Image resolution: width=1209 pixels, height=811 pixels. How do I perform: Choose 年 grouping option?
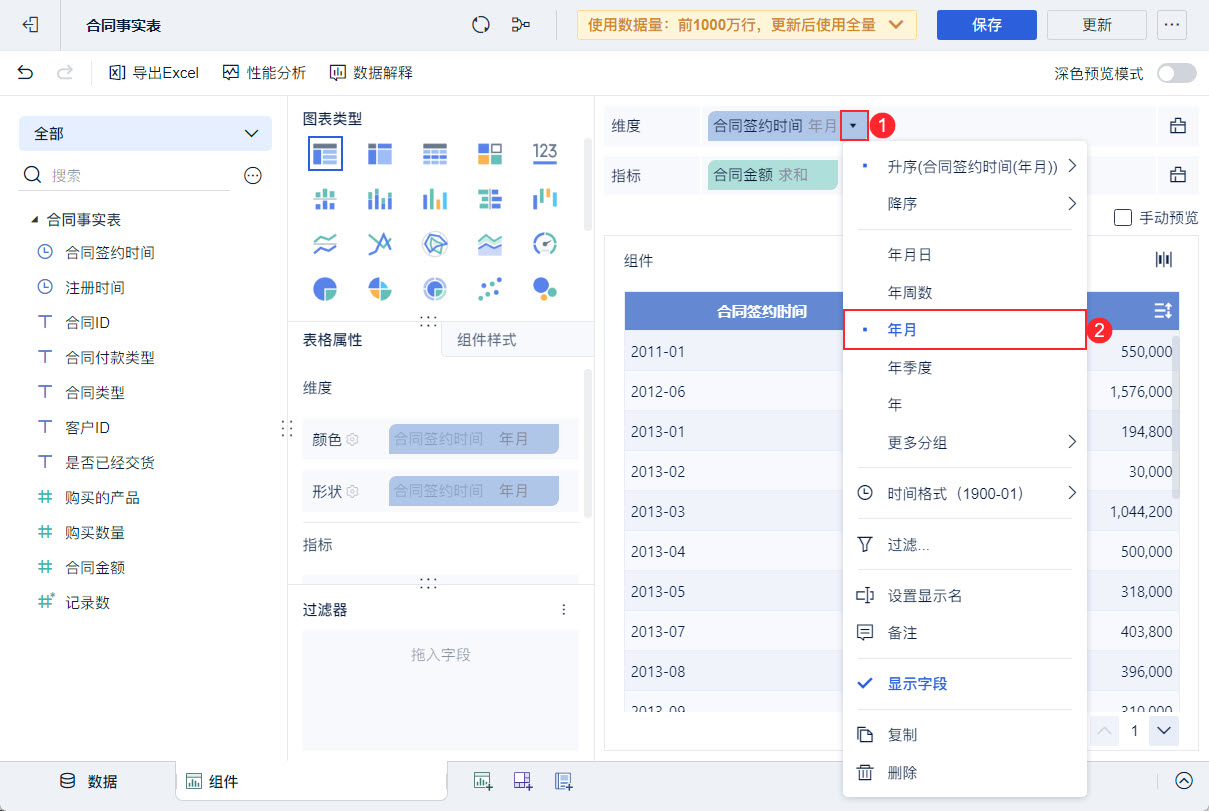pyautogui.click(x=965, y=405)
